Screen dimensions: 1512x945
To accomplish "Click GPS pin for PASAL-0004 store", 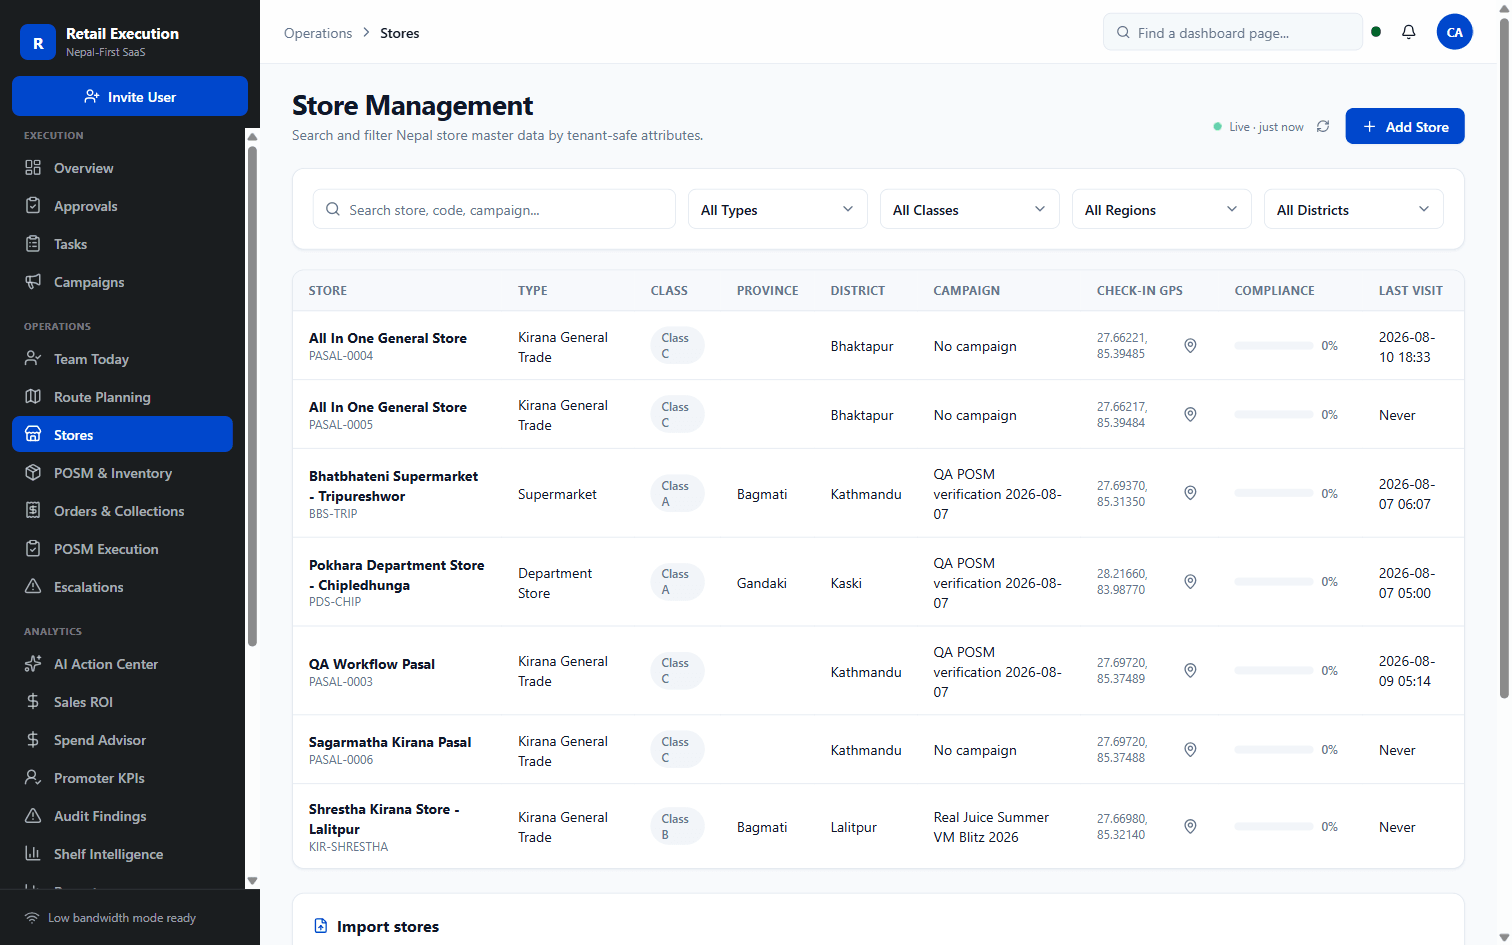I will point(1190,345).
